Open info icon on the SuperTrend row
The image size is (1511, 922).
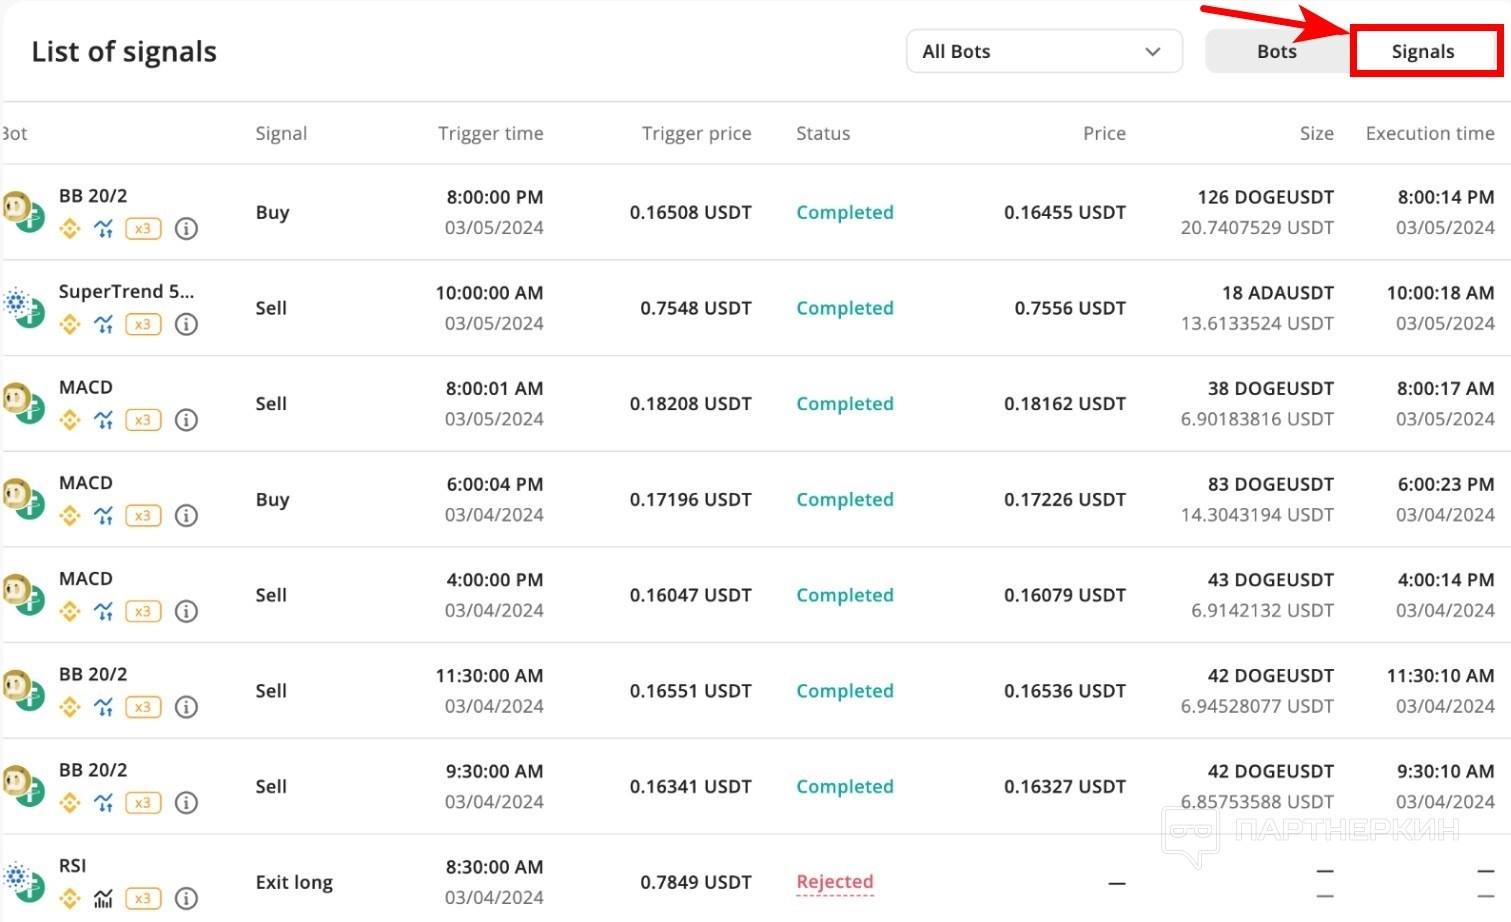186,324
